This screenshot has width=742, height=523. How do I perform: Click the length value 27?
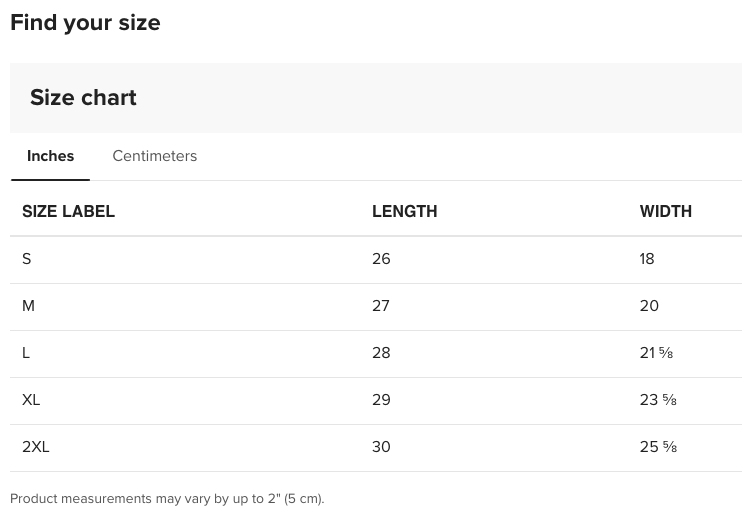point(381,306)
